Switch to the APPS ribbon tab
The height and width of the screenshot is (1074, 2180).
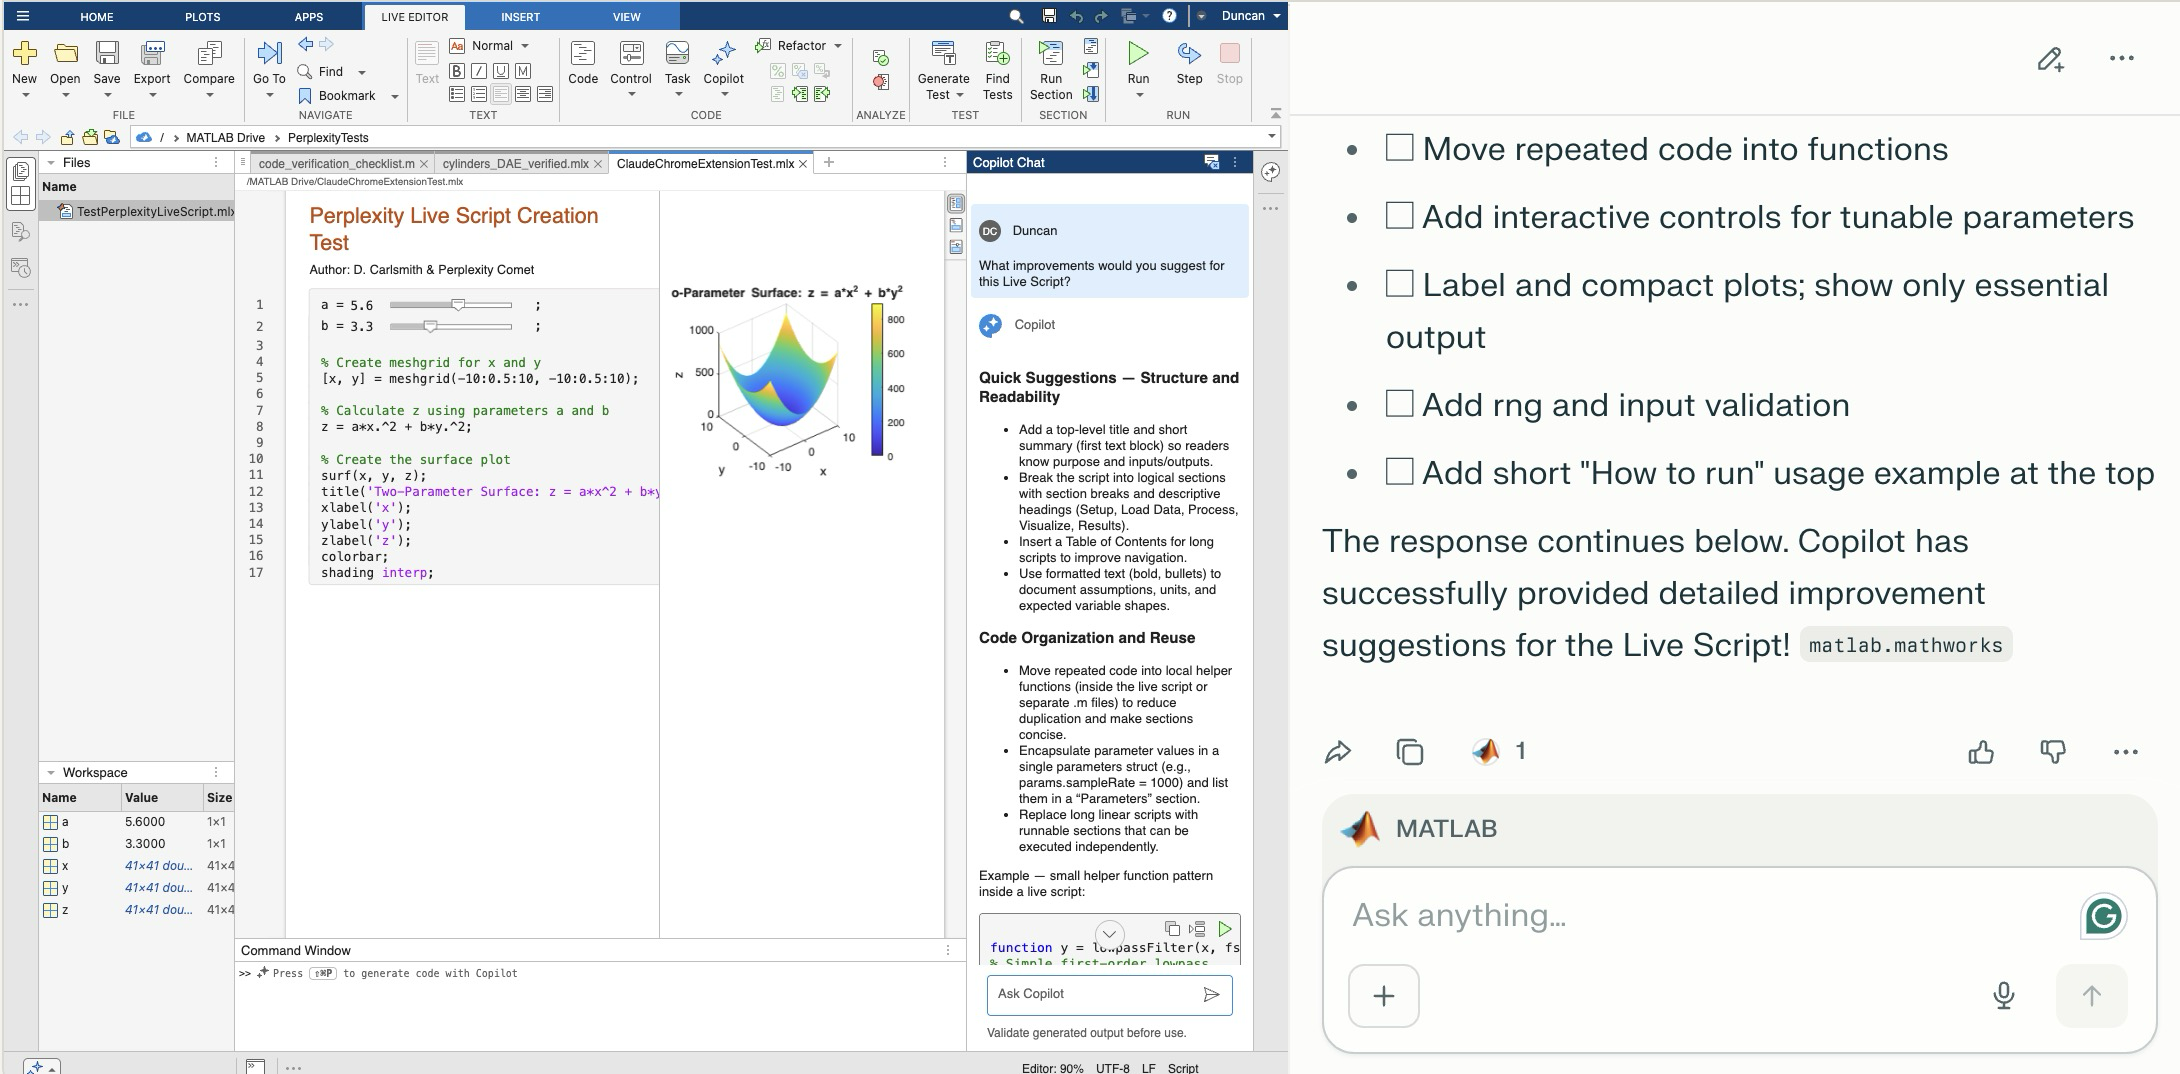[309, 17]
